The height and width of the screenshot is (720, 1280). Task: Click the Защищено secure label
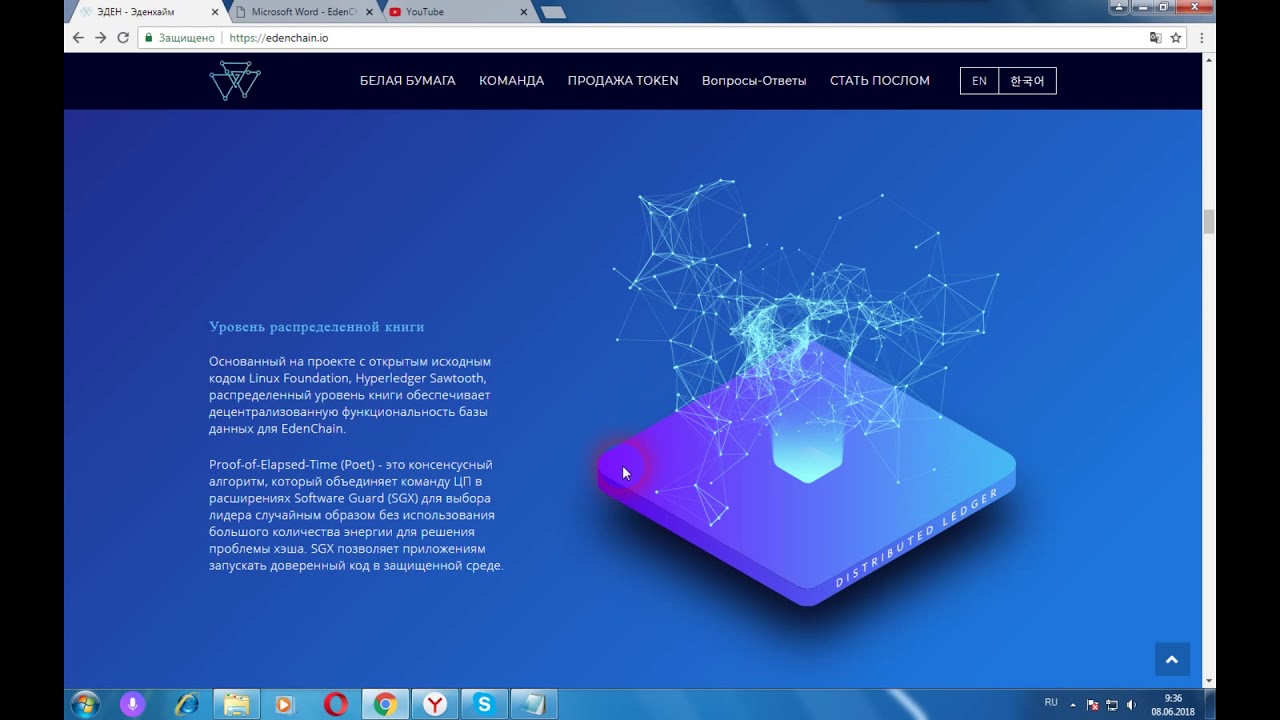coord(187,38)
